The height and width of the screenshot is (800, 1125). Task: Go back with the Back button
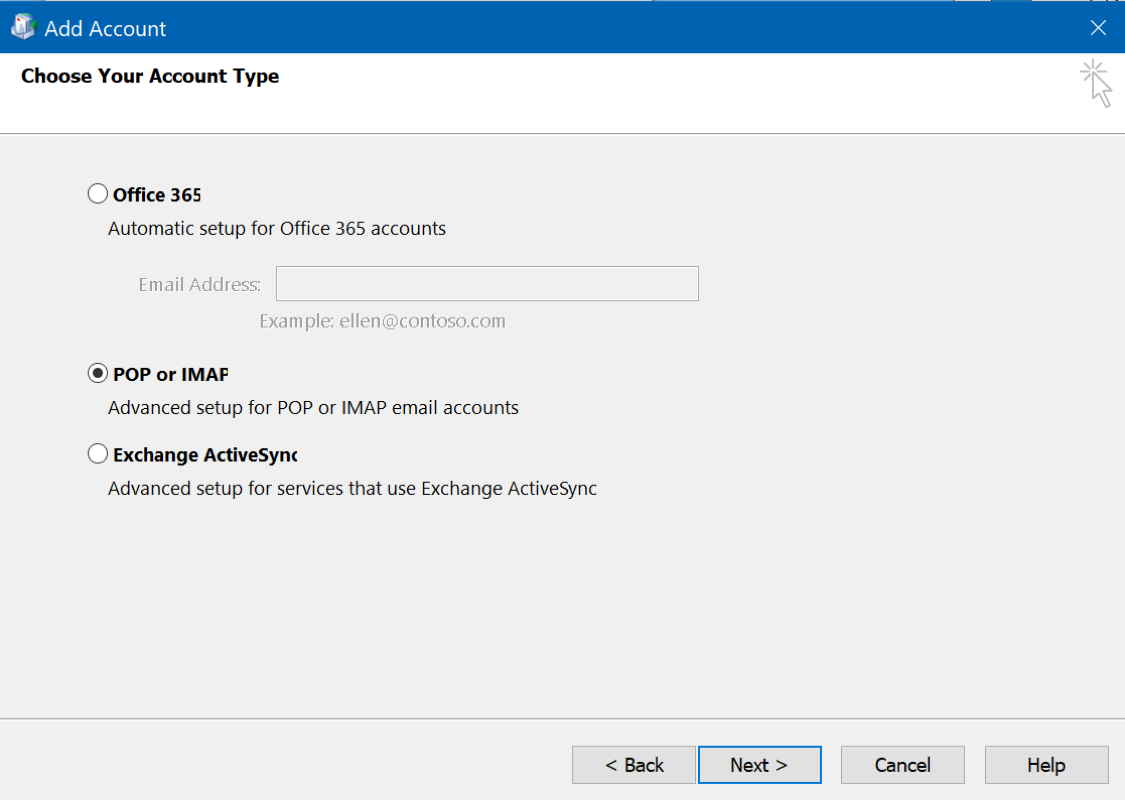(x=634, y=765)
